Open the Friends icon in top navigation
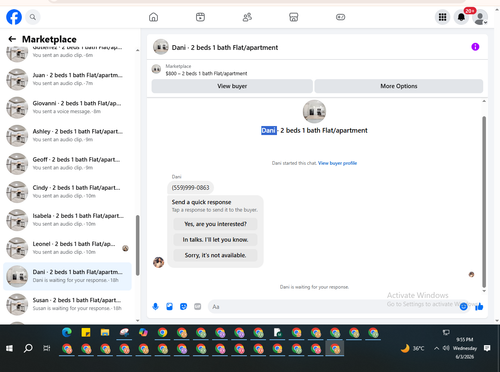The height and width of the screenshot is (372, 500). (x=247, y=17)
